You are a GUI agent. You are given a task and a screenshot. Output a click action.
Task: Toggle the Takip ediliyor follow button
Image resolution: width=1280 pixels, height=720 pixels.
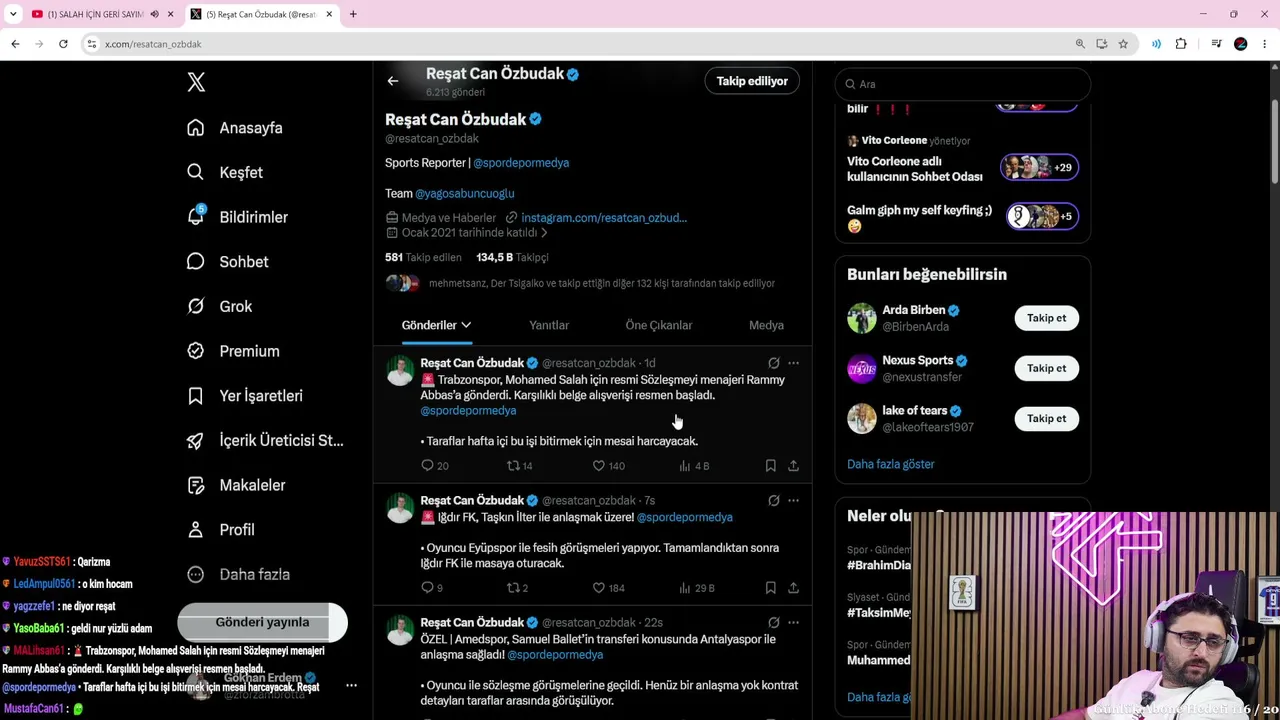click(752, 81)
